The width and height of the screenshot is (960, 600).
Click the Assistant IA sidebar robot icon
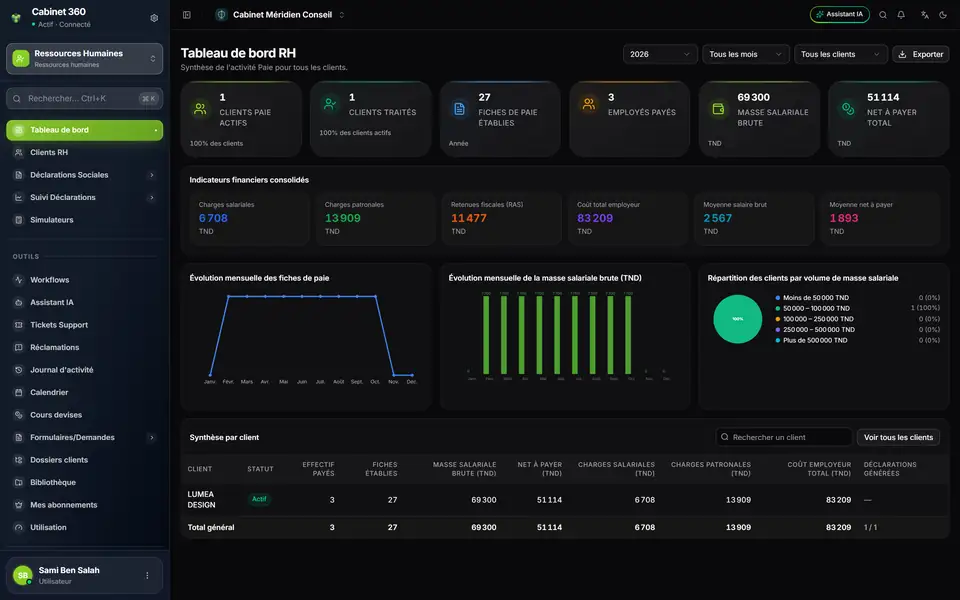point(18,302)
